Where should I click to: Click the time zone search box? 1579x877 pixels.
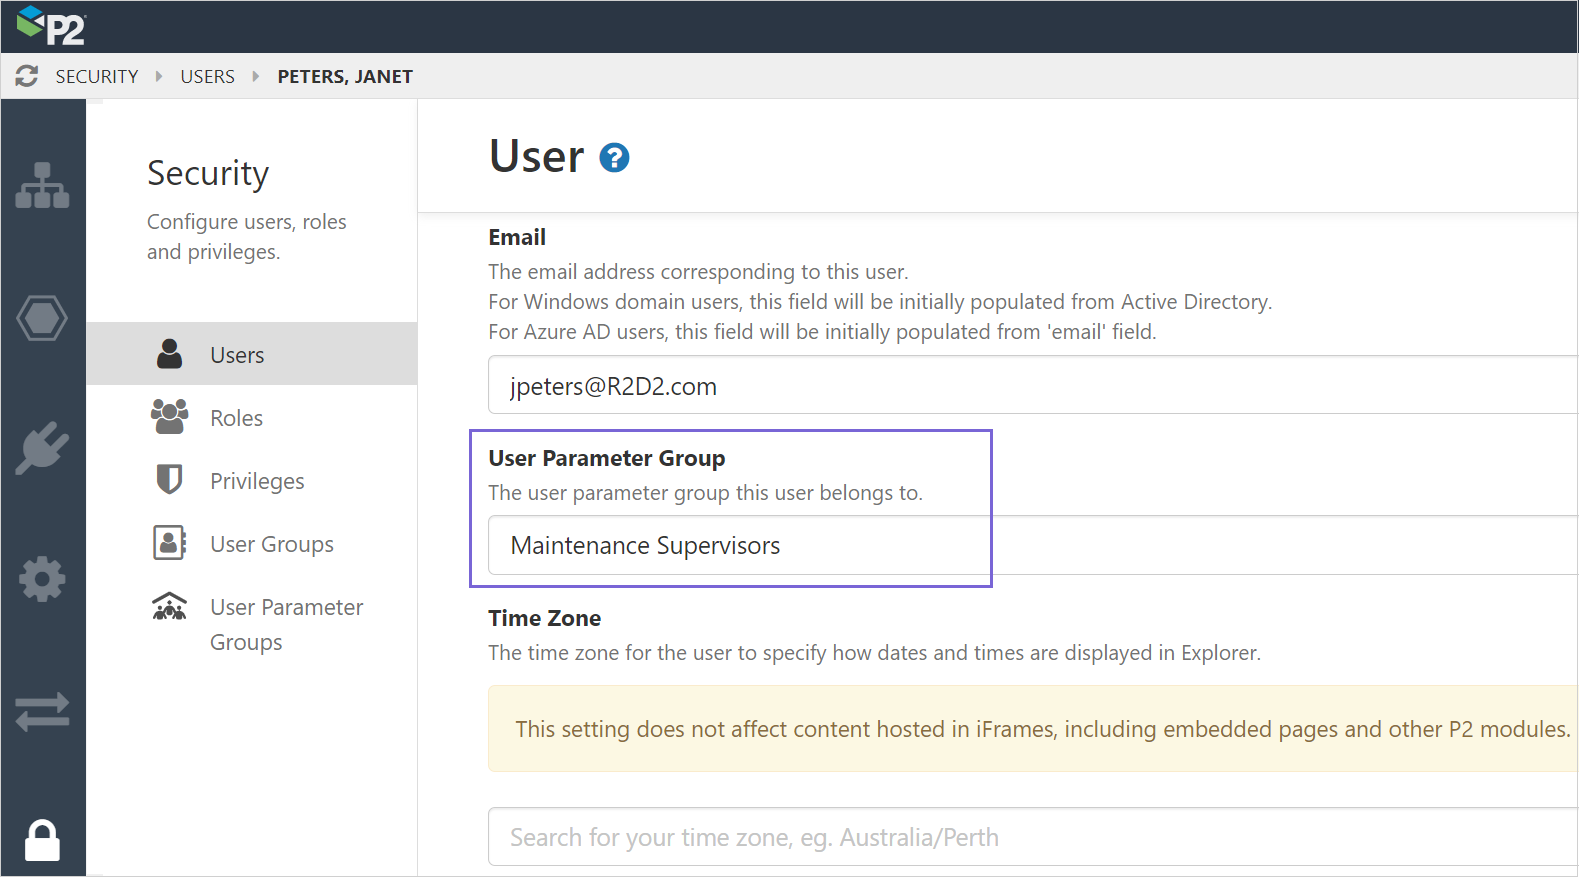[1030, 837]
